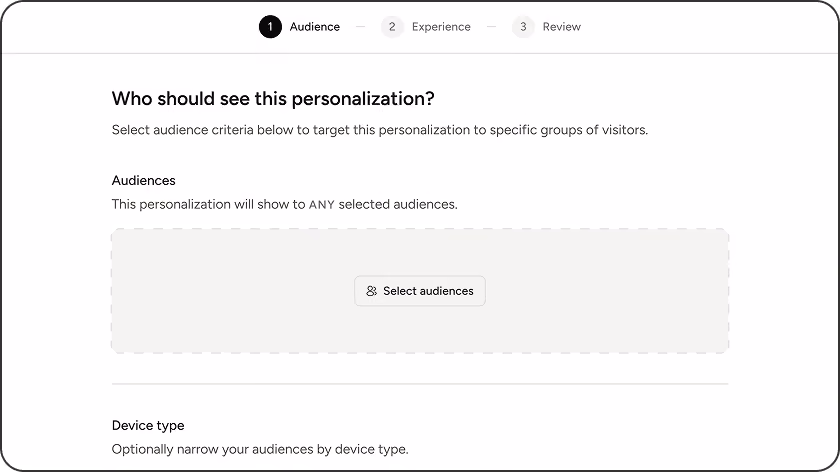This screenshot has height=472, width=840.
Task: Select the Device type section heading
Action: 148,425
